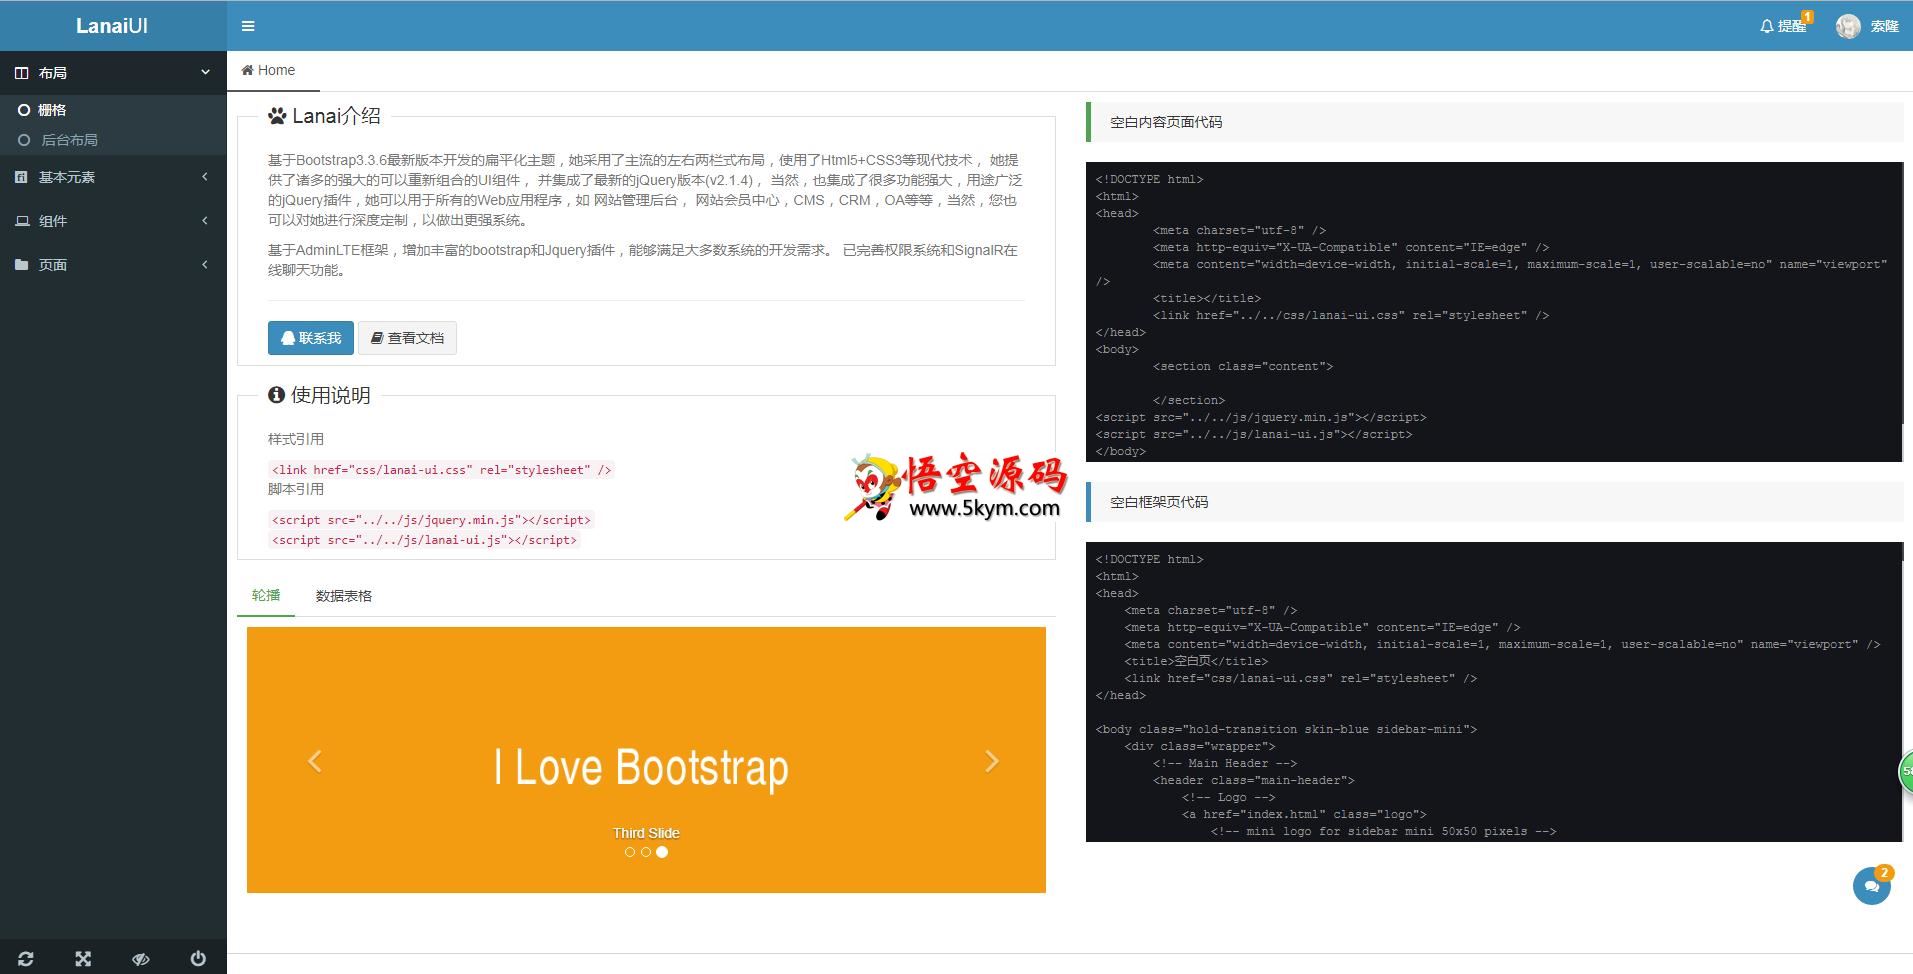
Task: Click the 页面 folder icon in sidebar
Action: (x=22, y=265)
